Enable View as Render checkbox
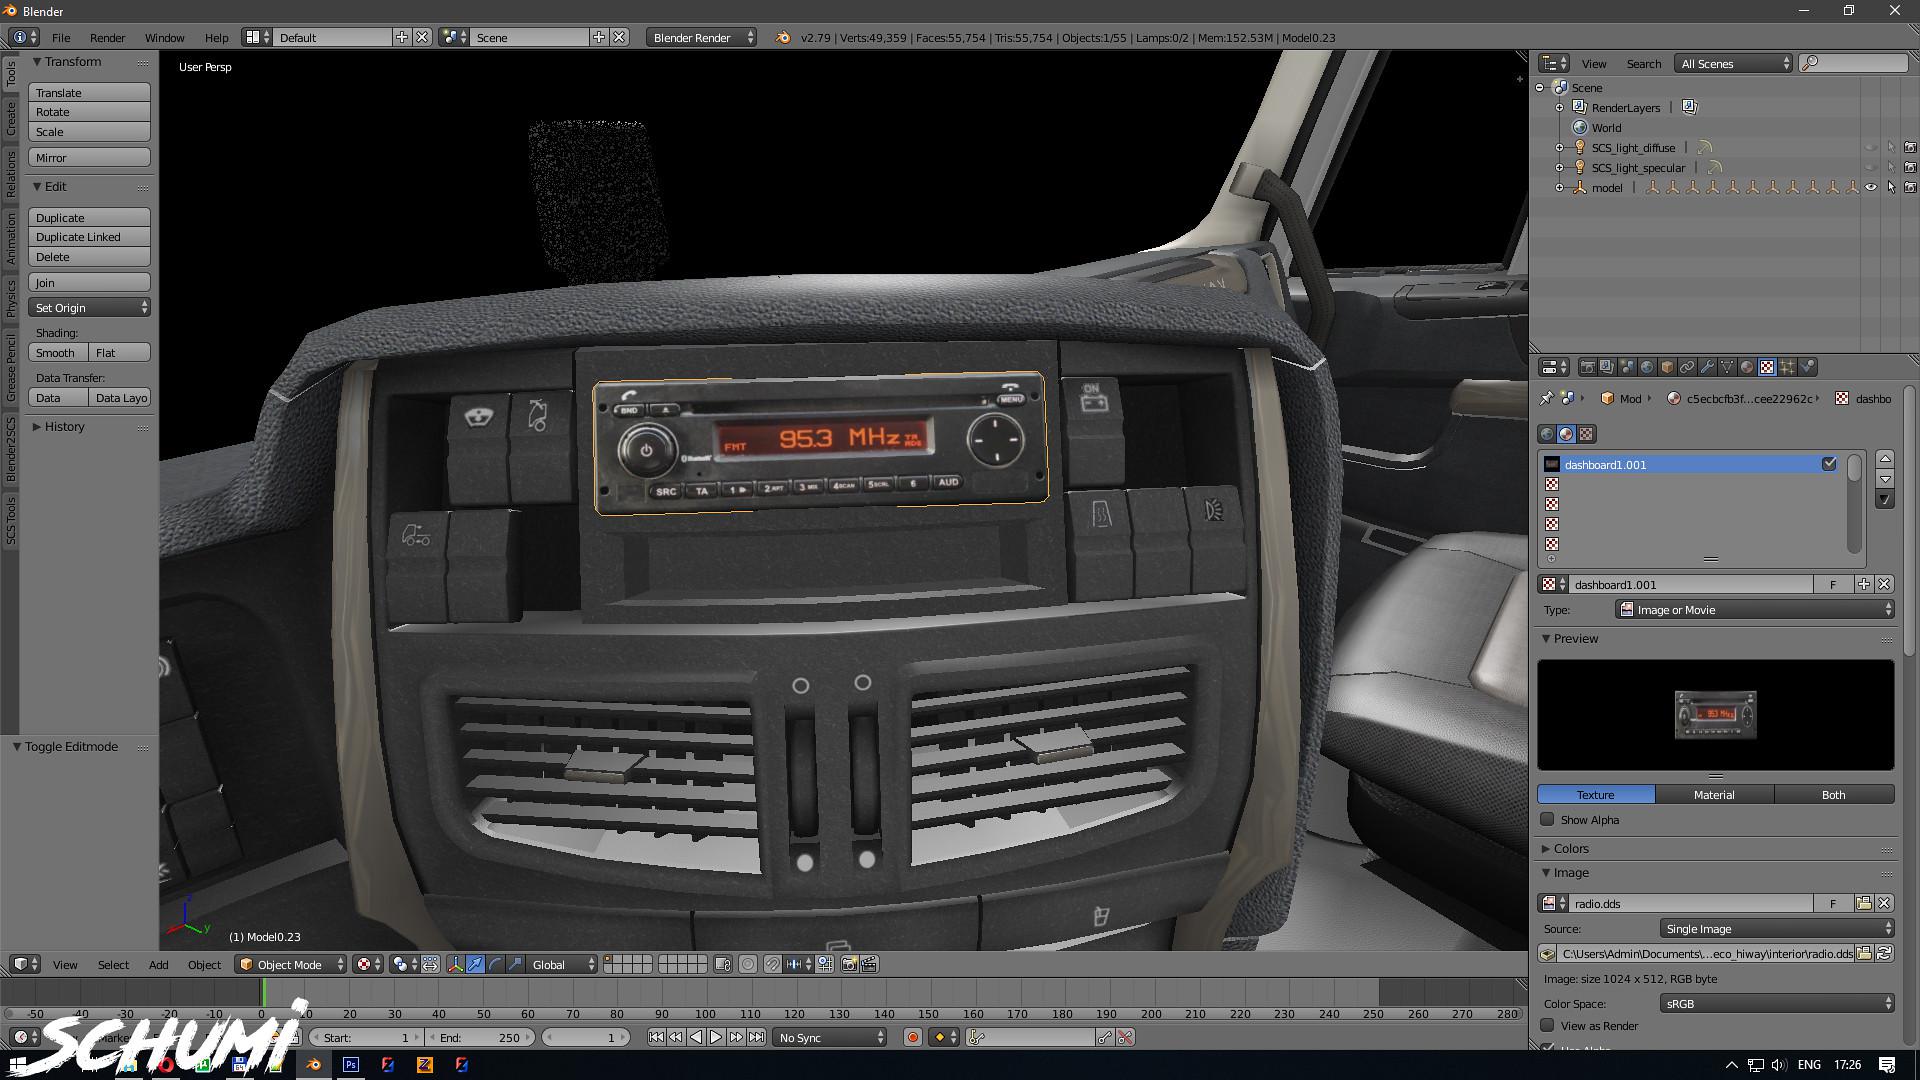This screenshot has width=1920, height=1080. pos(1548,1026)
